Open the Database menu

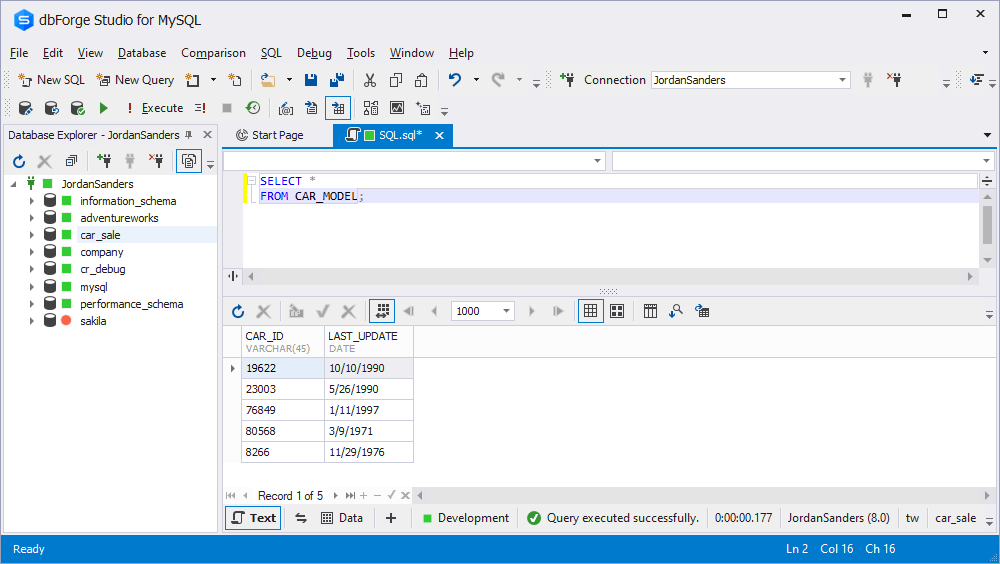point(142,53)
